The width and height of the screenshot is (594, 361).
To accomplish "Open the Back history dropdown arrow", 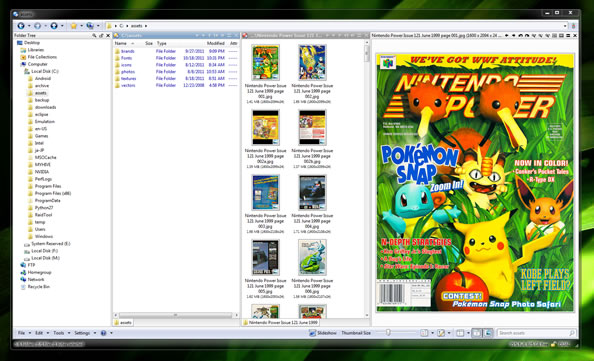I will [29, 26].
